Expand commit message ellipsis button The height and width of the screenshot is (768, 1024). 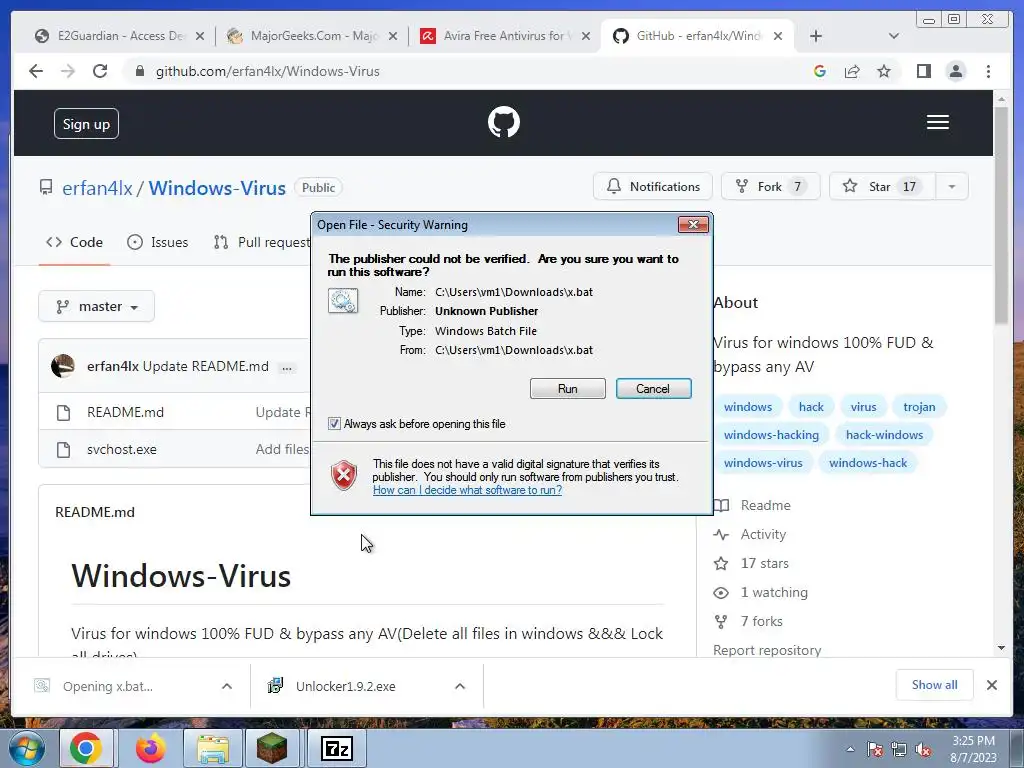pyautogui.click(x=287, y=368)
